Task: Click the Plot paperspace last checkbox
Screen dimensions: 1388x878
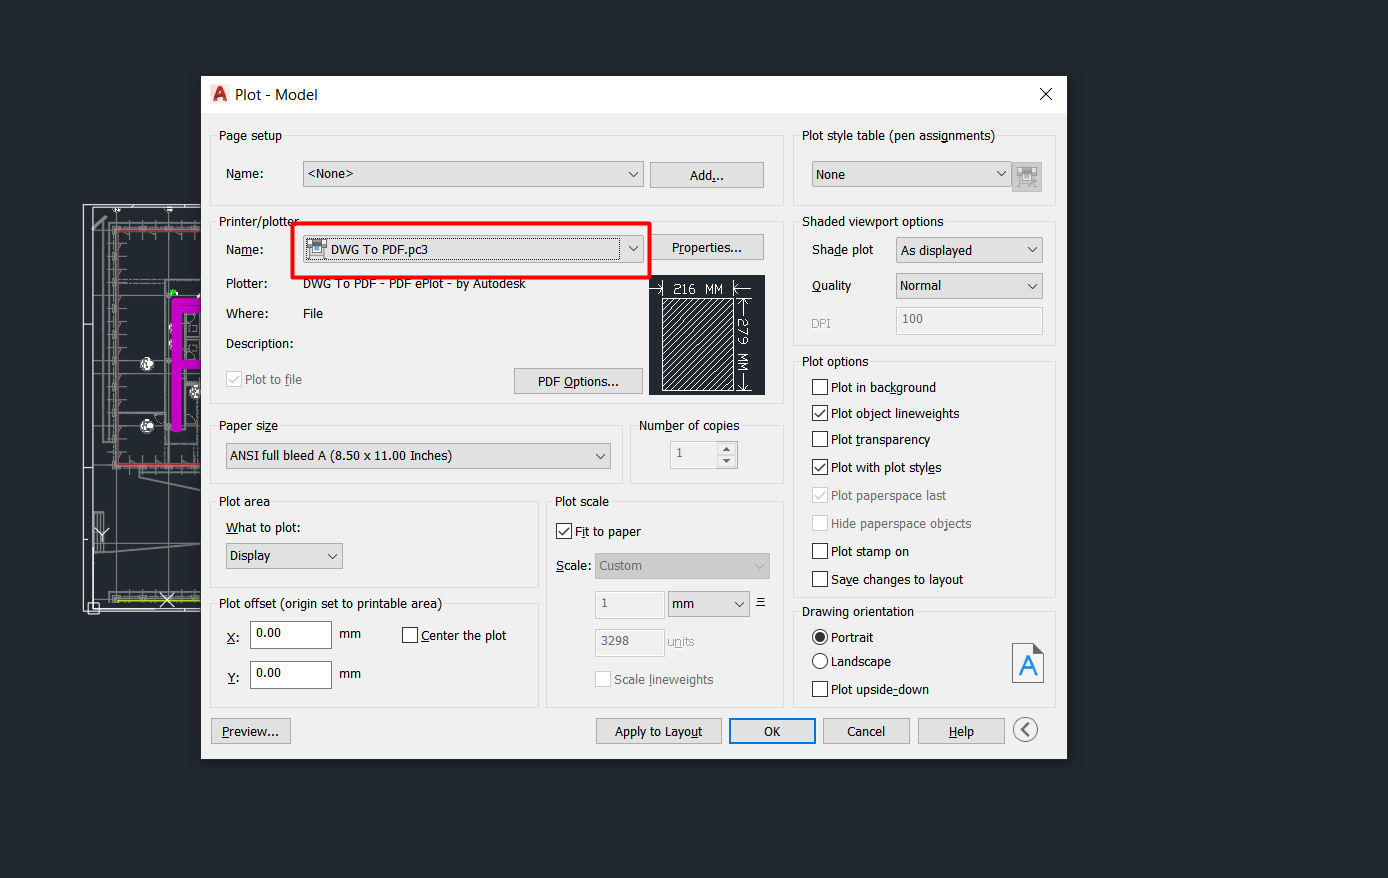Action: pos(820,495)
